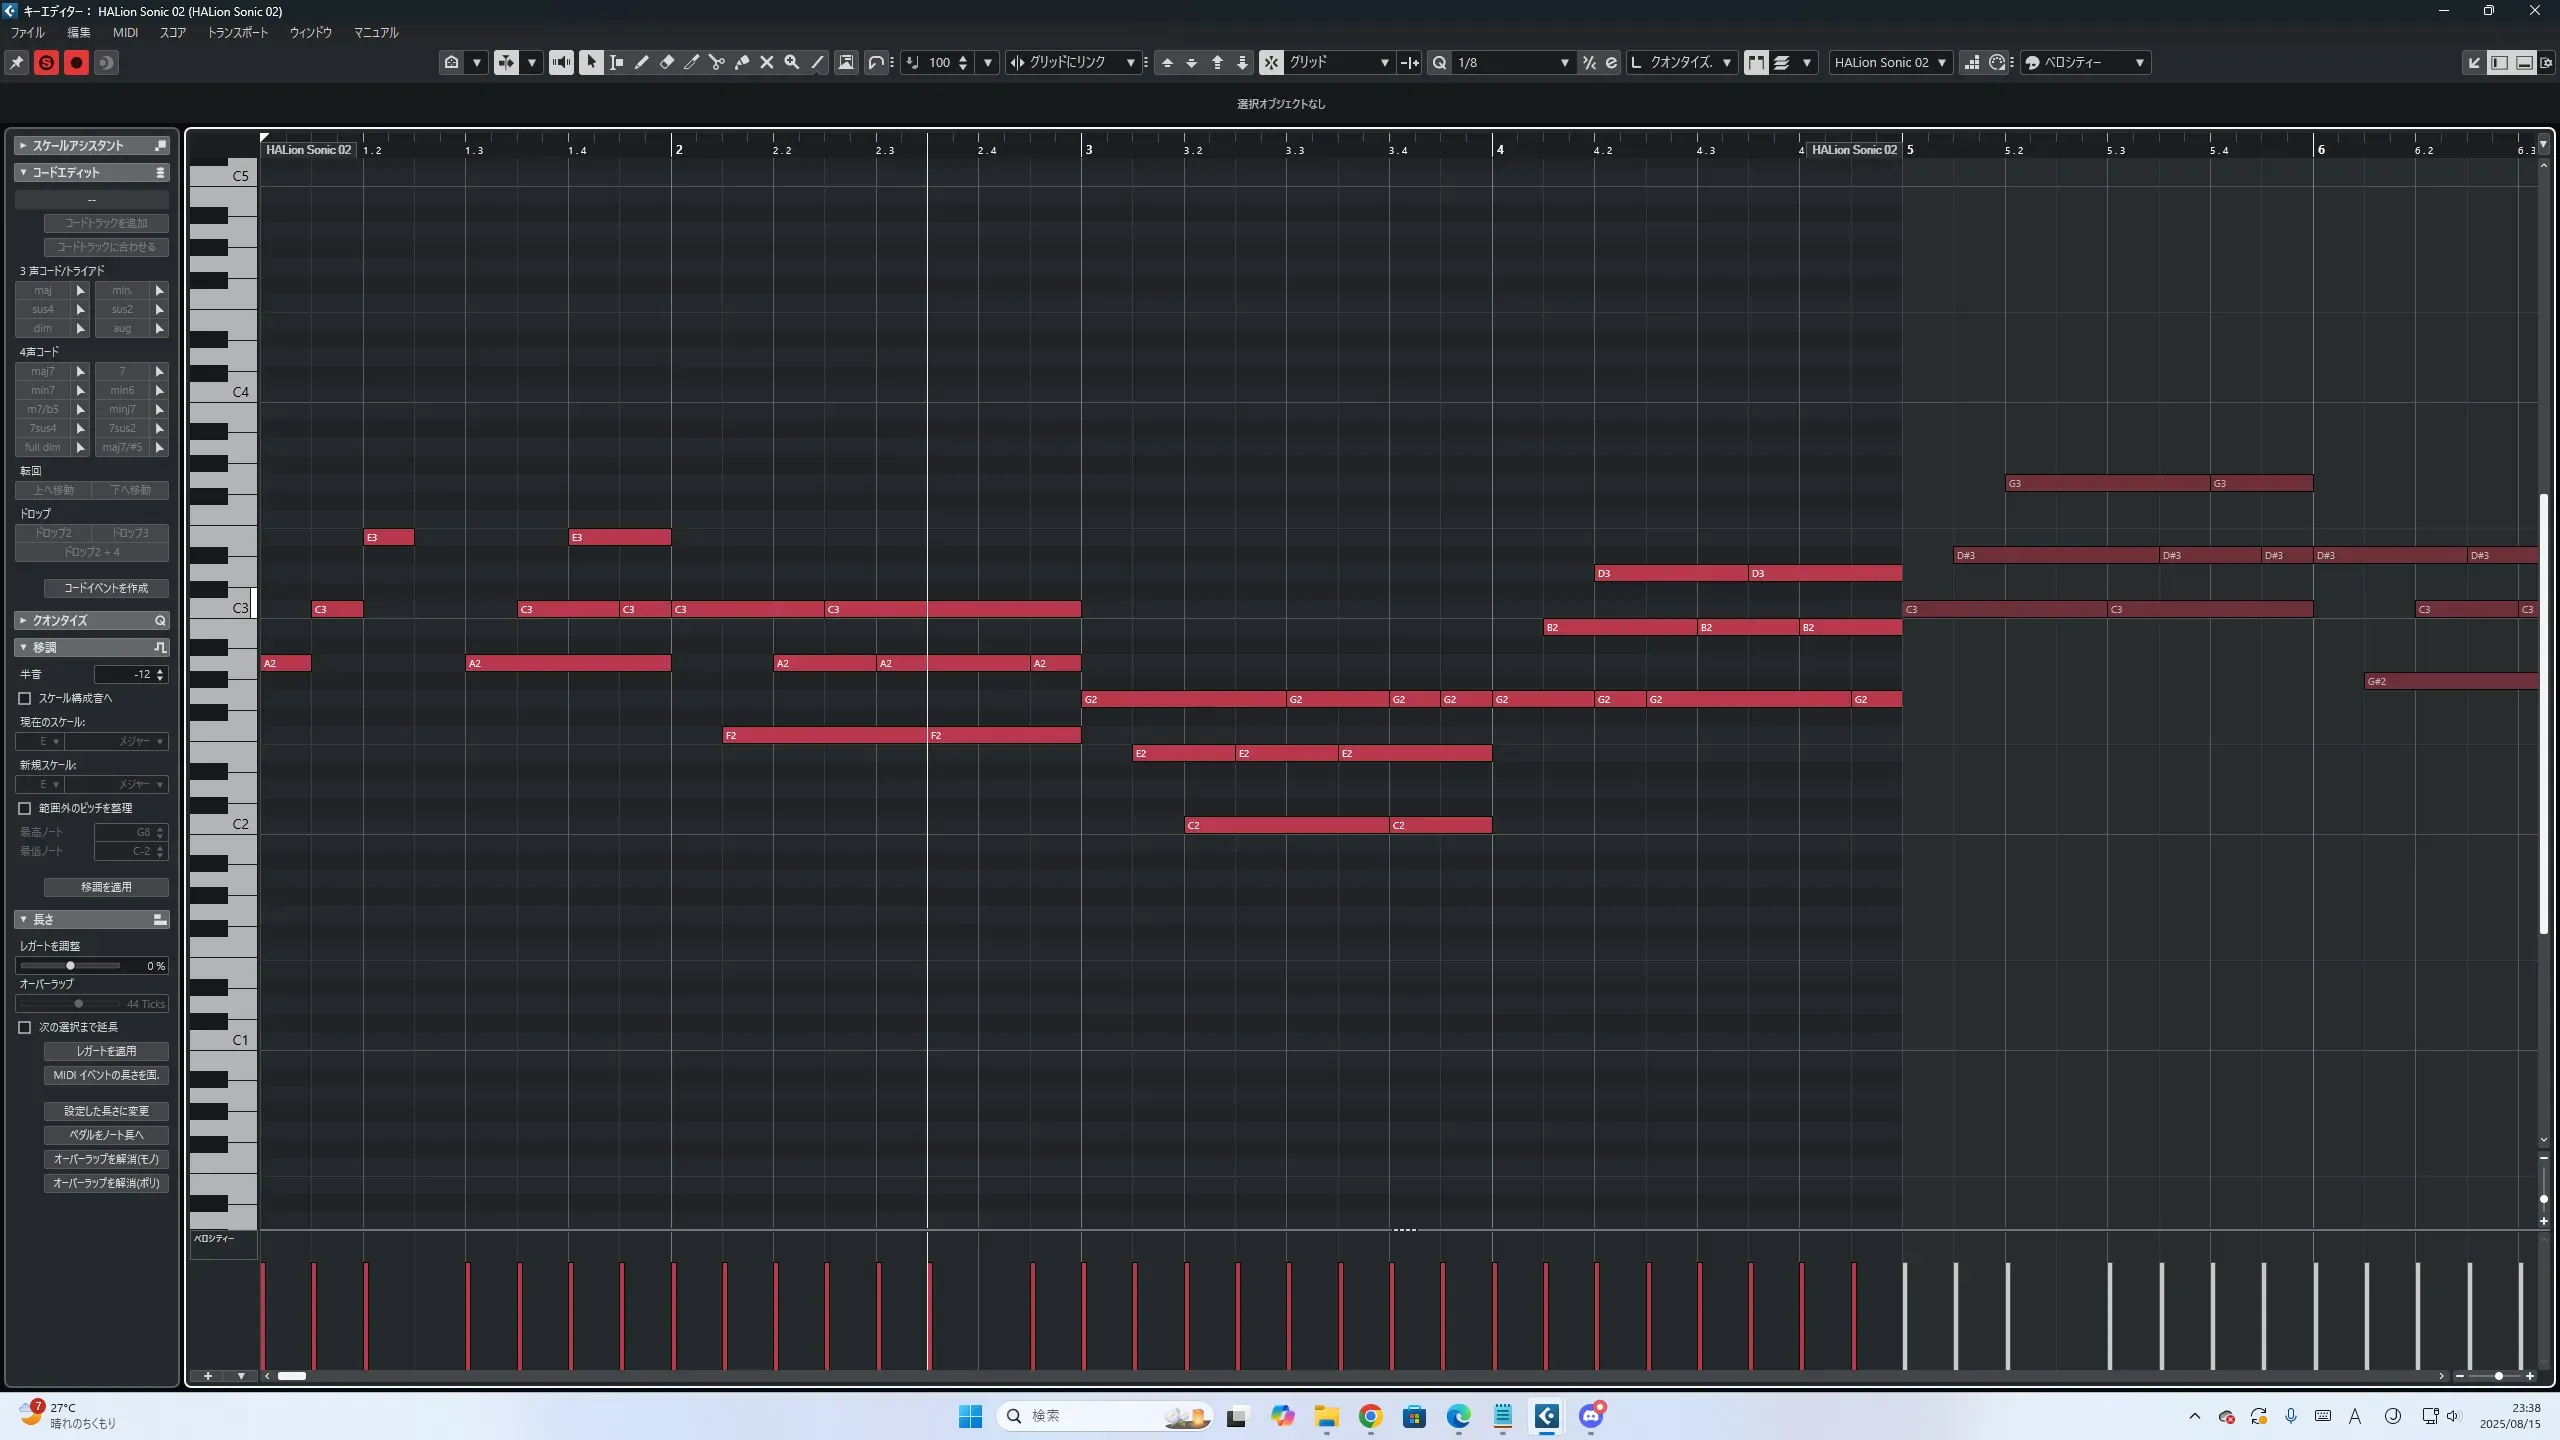The width and height of the screenshot is (2560, 1440).
Task: Enable スケール構成音へ checkbox
Action: pyautogui.click(x=25, y=698)
